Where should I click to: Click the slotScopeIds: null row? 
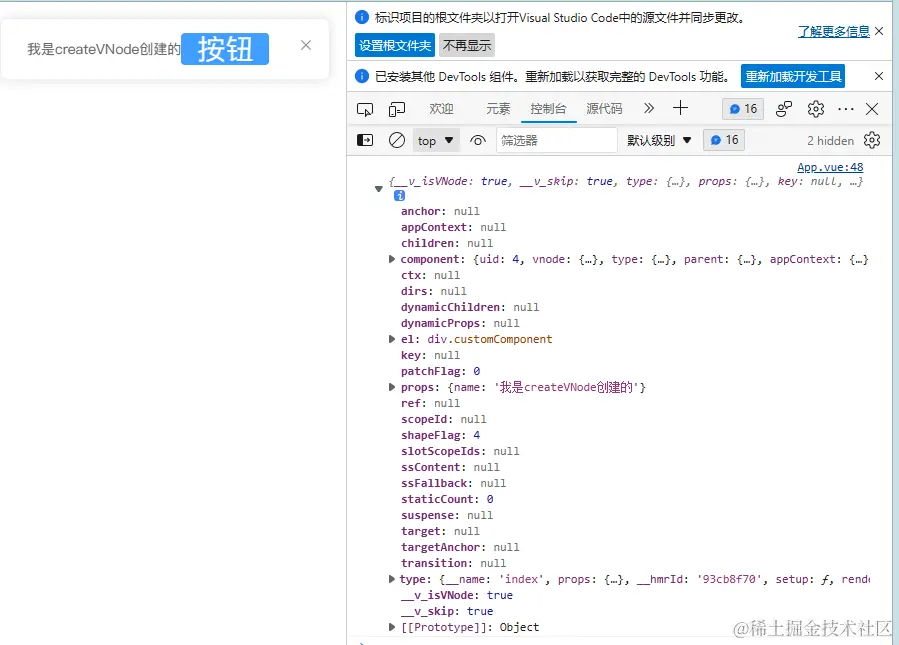460,451
